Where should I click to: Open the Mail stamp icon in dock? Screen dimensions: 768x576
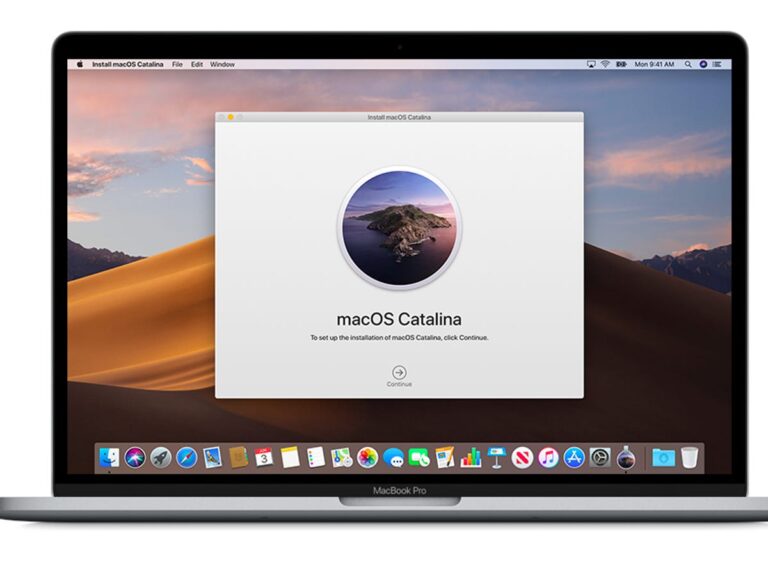pyautogui.click(x=213, y=458)
